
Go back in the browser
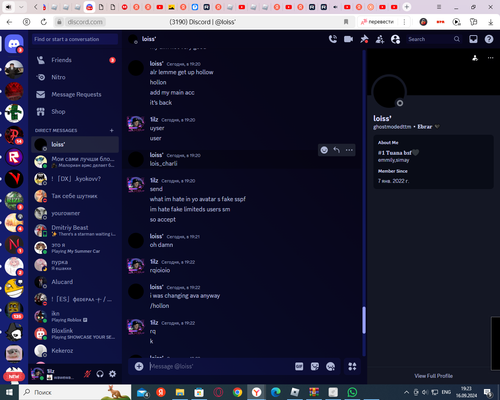coord(9,22)
